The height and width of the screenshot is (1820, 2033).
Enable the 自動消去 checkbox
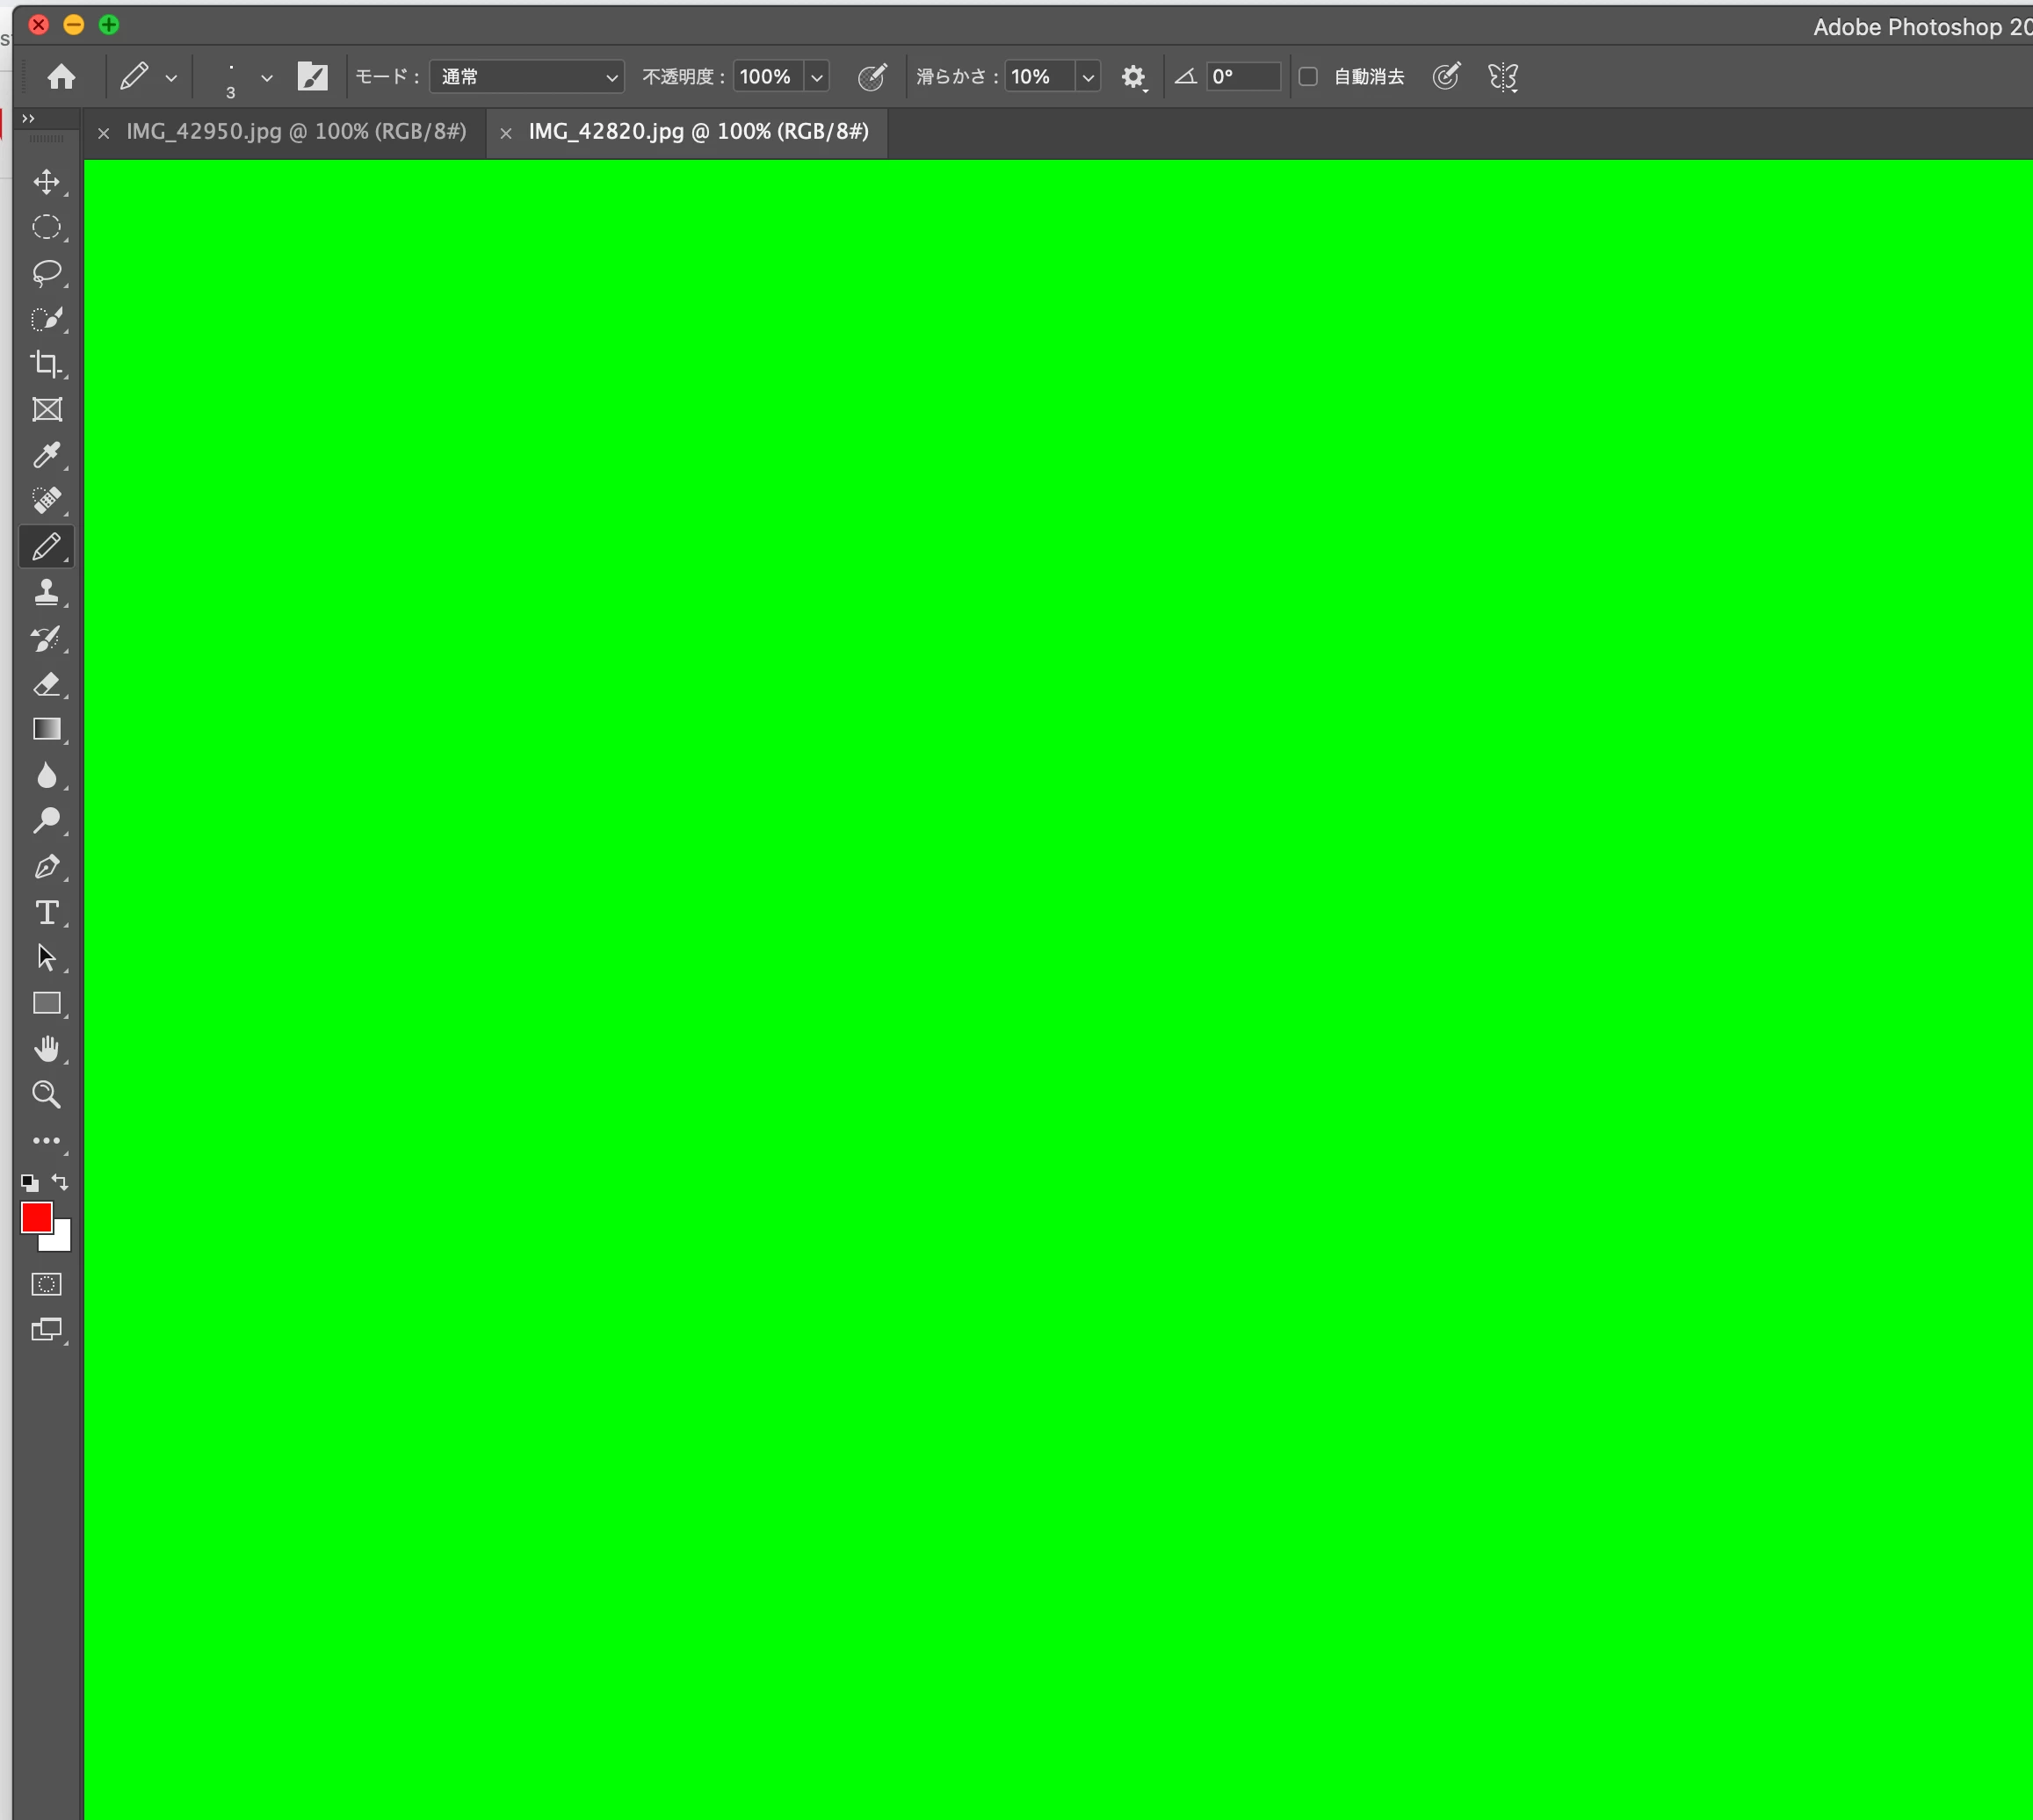1308,77
